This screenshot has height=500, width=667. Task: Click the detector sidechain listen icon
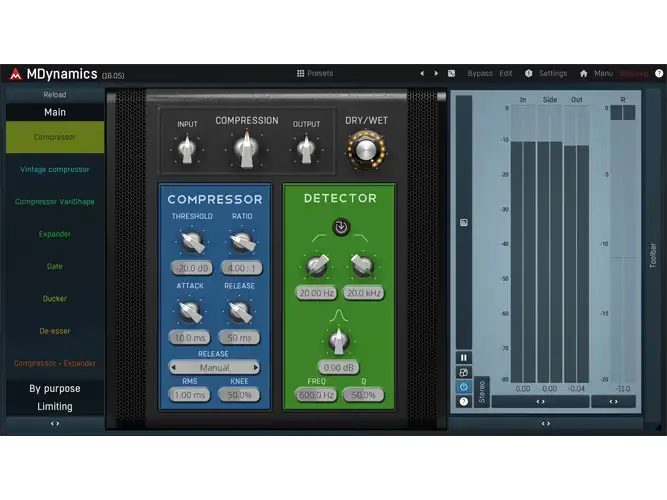341,227
